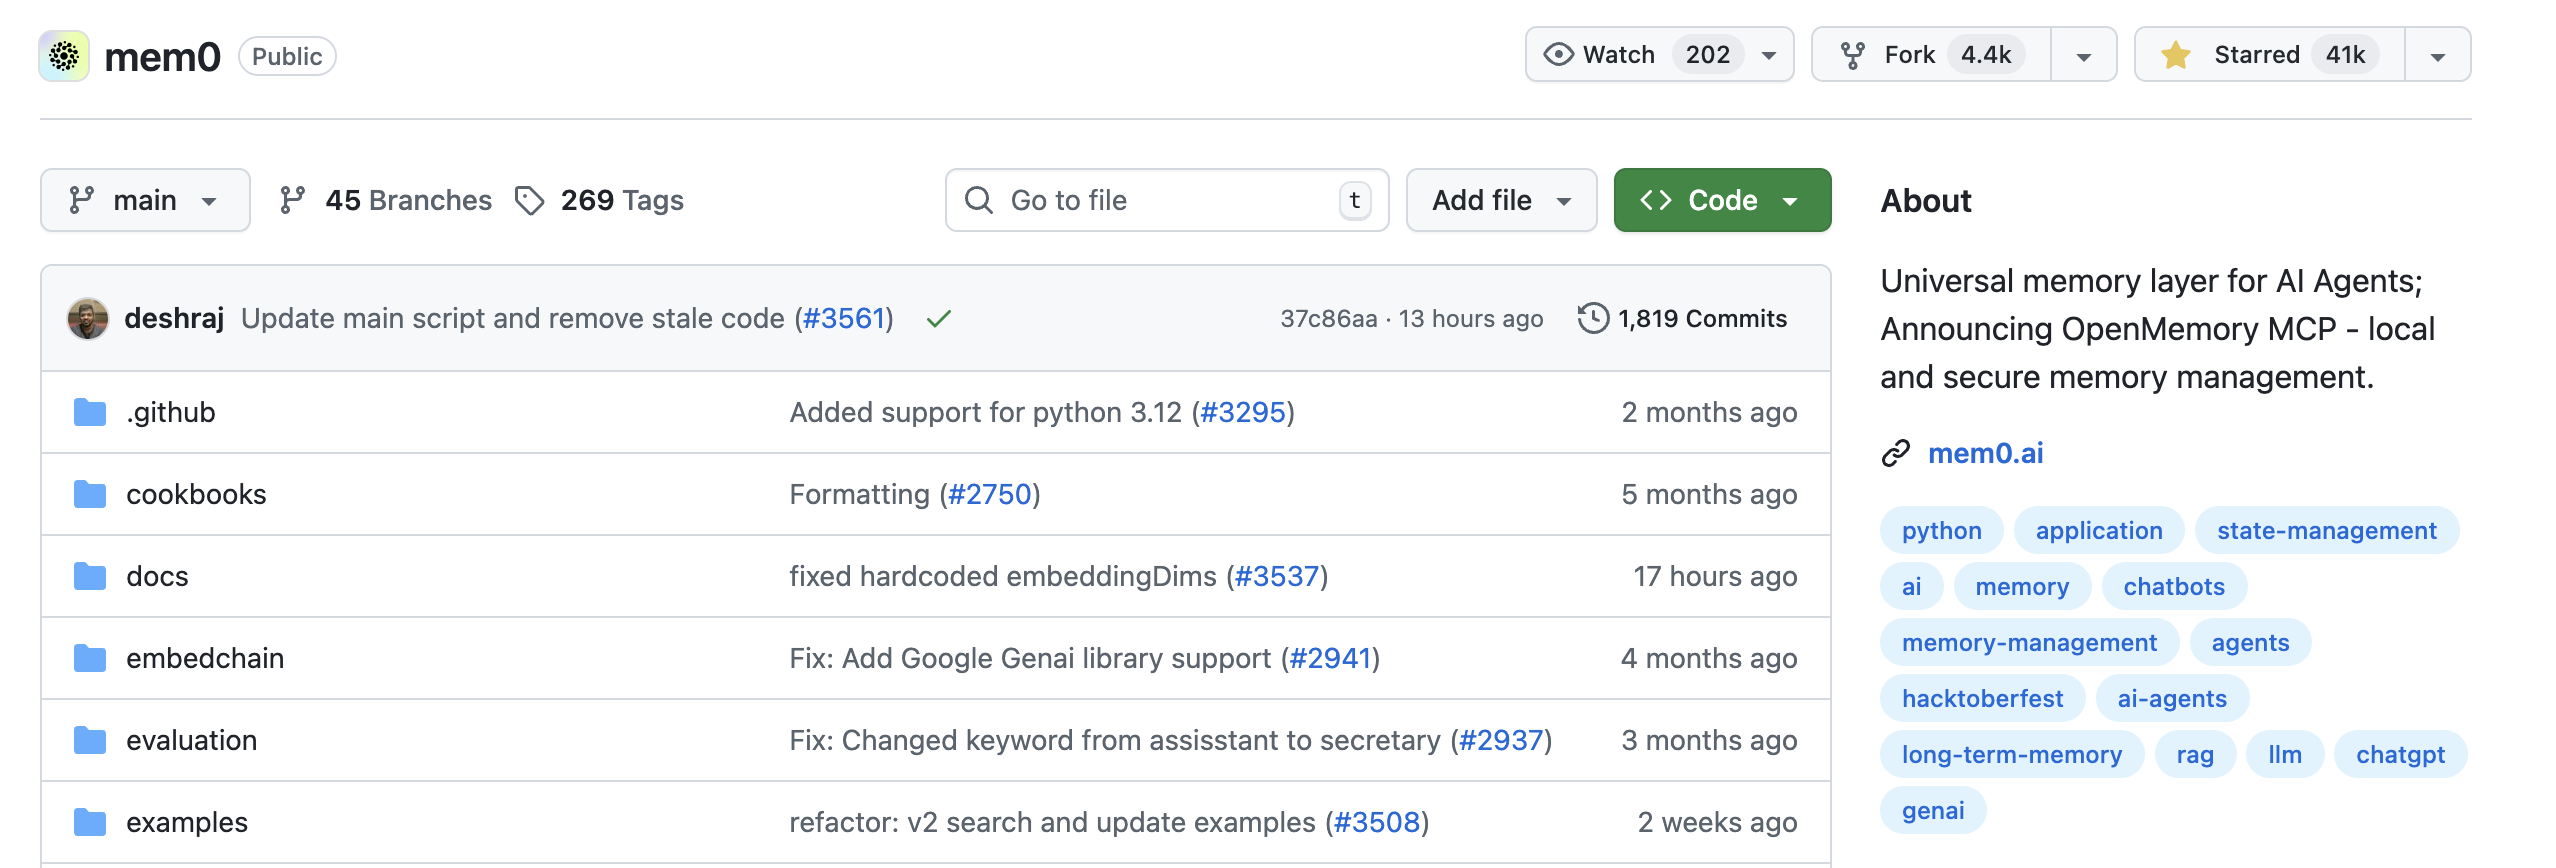Image resolution: width=2556 pixels, height=868 pixels.
Task: Click the Fork button icon
Action: 1852,55
